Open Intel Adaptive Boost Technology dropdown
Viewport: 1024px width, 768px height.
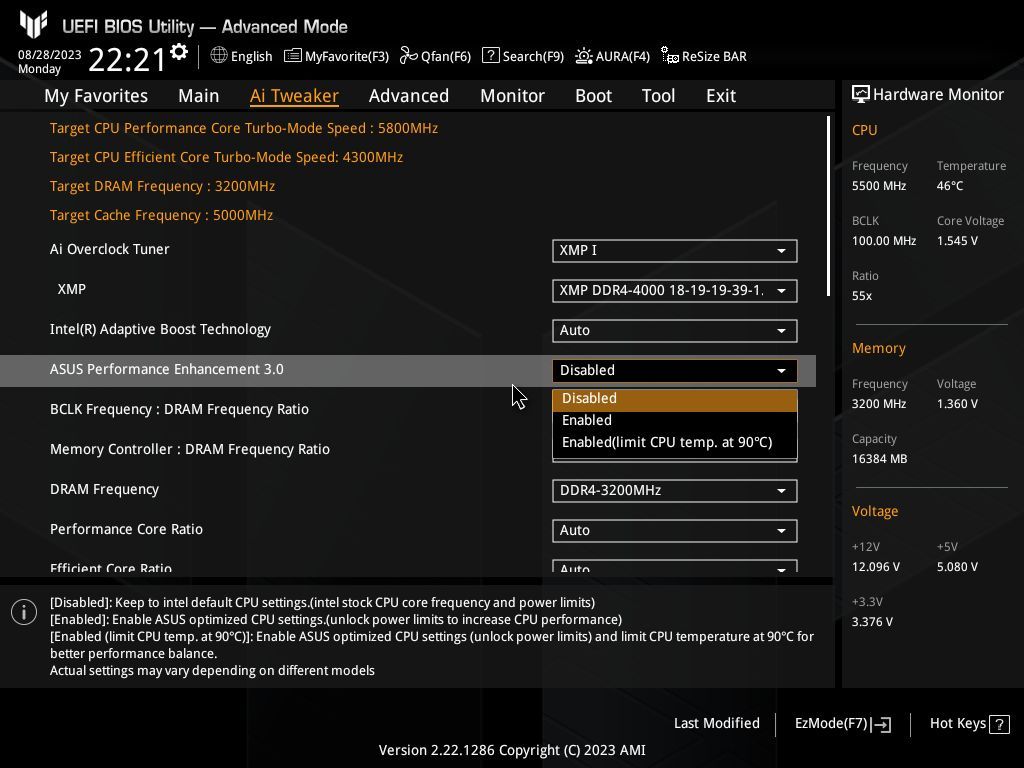pos(675,330)
